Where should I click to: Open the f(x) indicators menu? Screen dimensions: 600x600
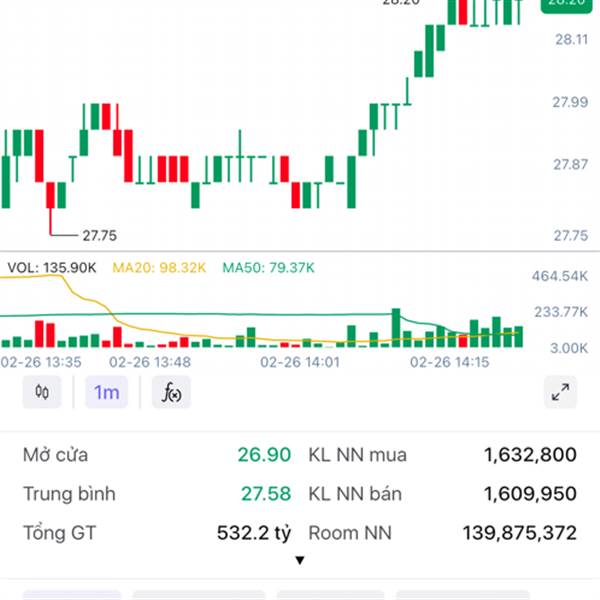pyautogui.click(x=171, y=392)
